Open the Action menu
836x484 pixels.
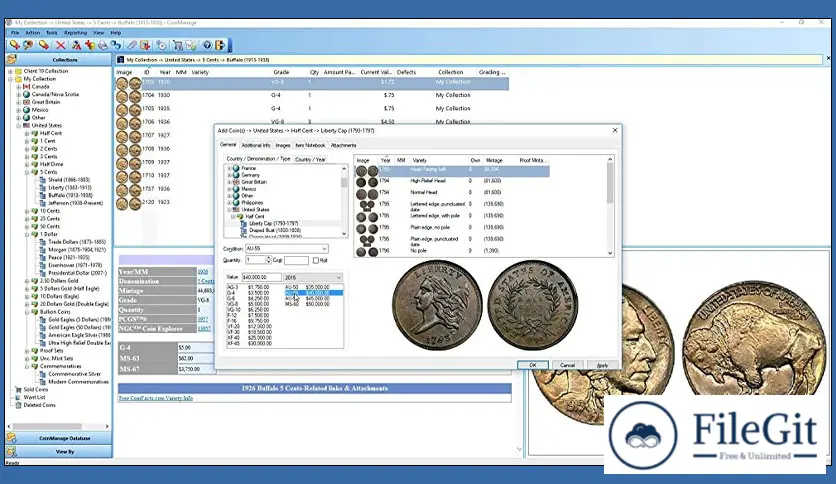point(33,33)
